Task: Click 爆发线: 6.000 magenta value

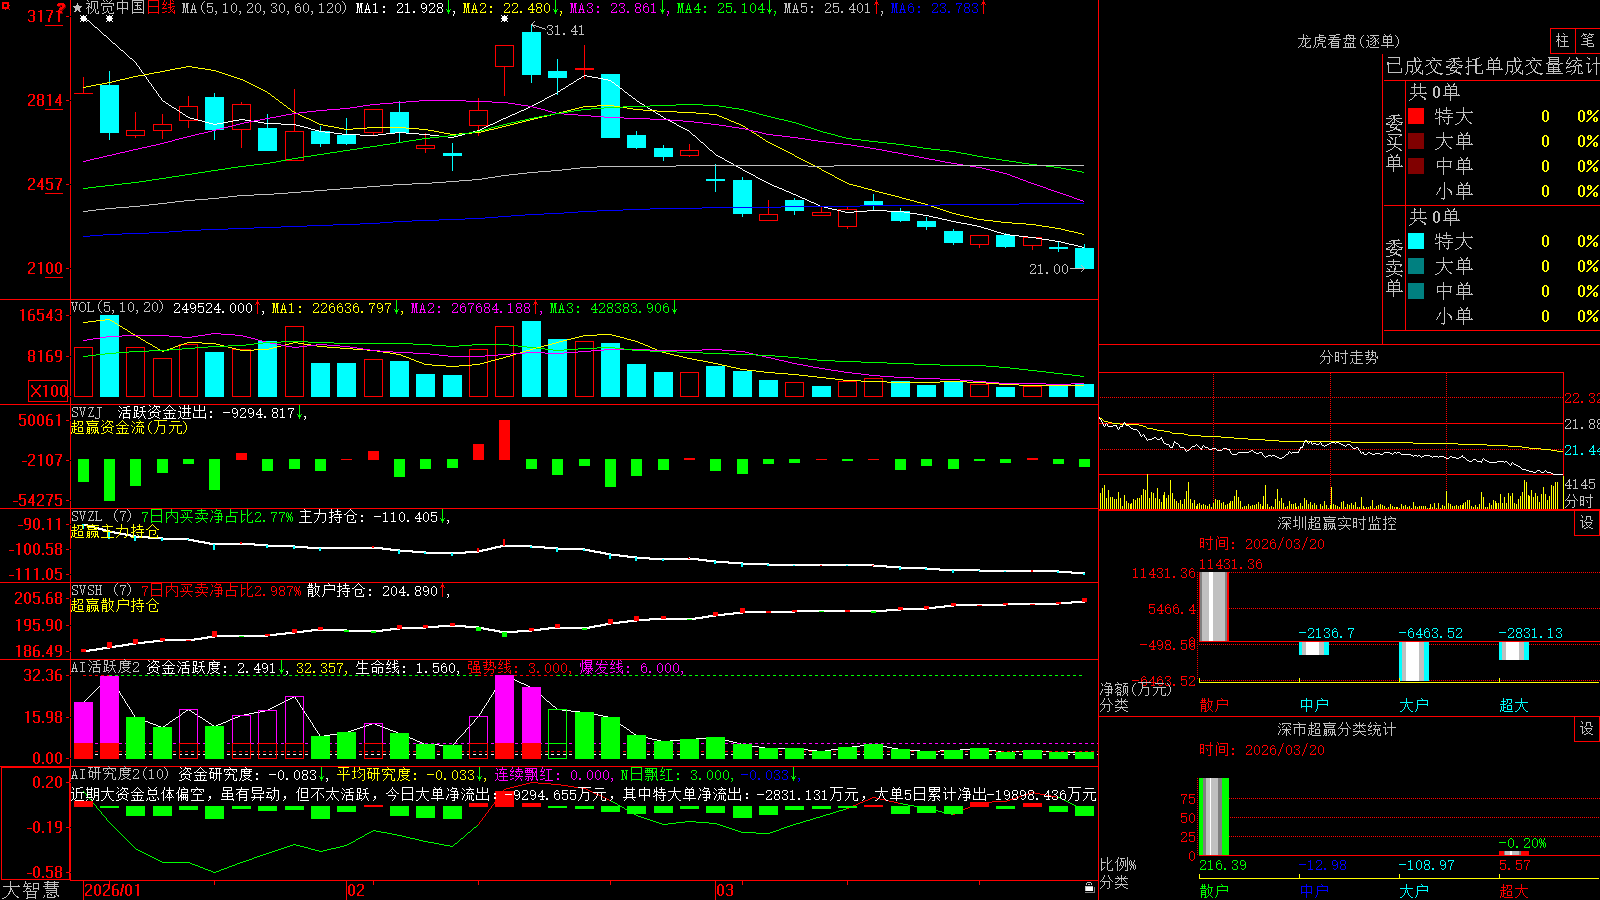Action: tap(631, 668)
